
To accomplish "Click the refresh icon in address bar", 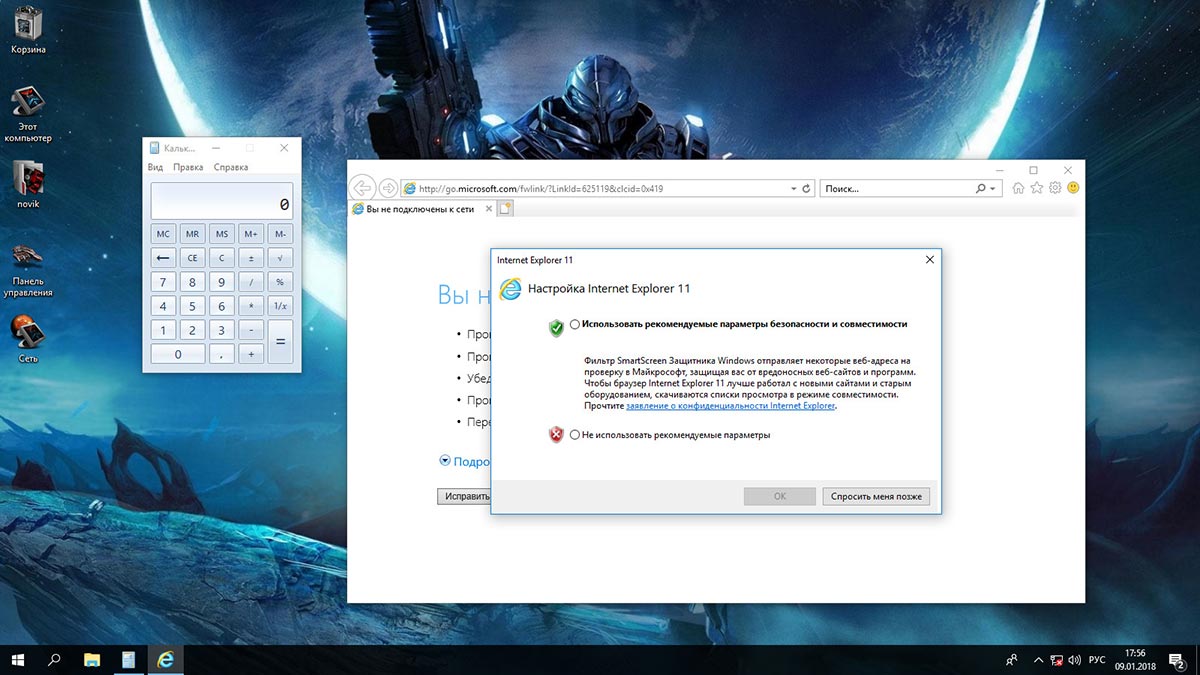I will [x=807, y=188].
